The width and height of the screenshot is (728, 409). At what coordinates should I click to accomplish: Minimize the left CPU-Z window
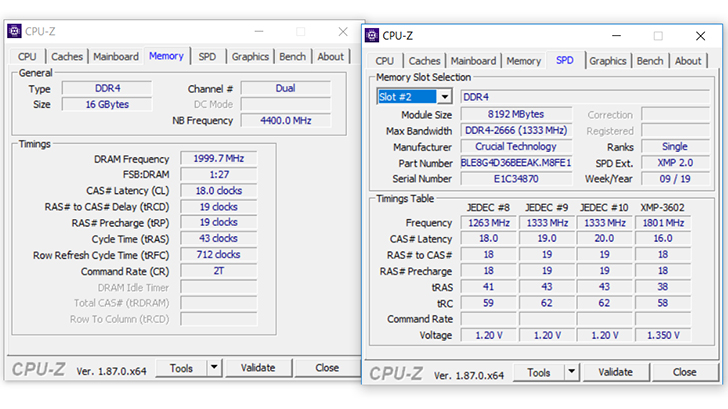259,32
